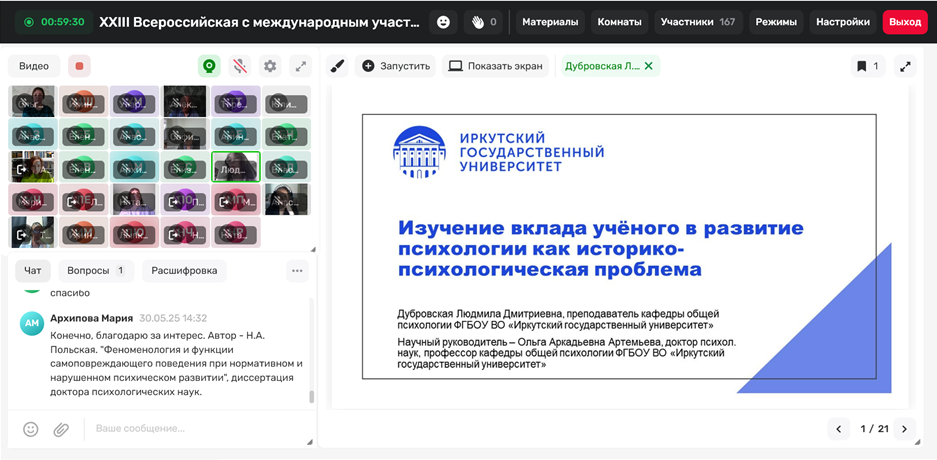The height and width of the screenshot is (460, 937).
Task: Click the red Выход button
Action: [905, 22]
